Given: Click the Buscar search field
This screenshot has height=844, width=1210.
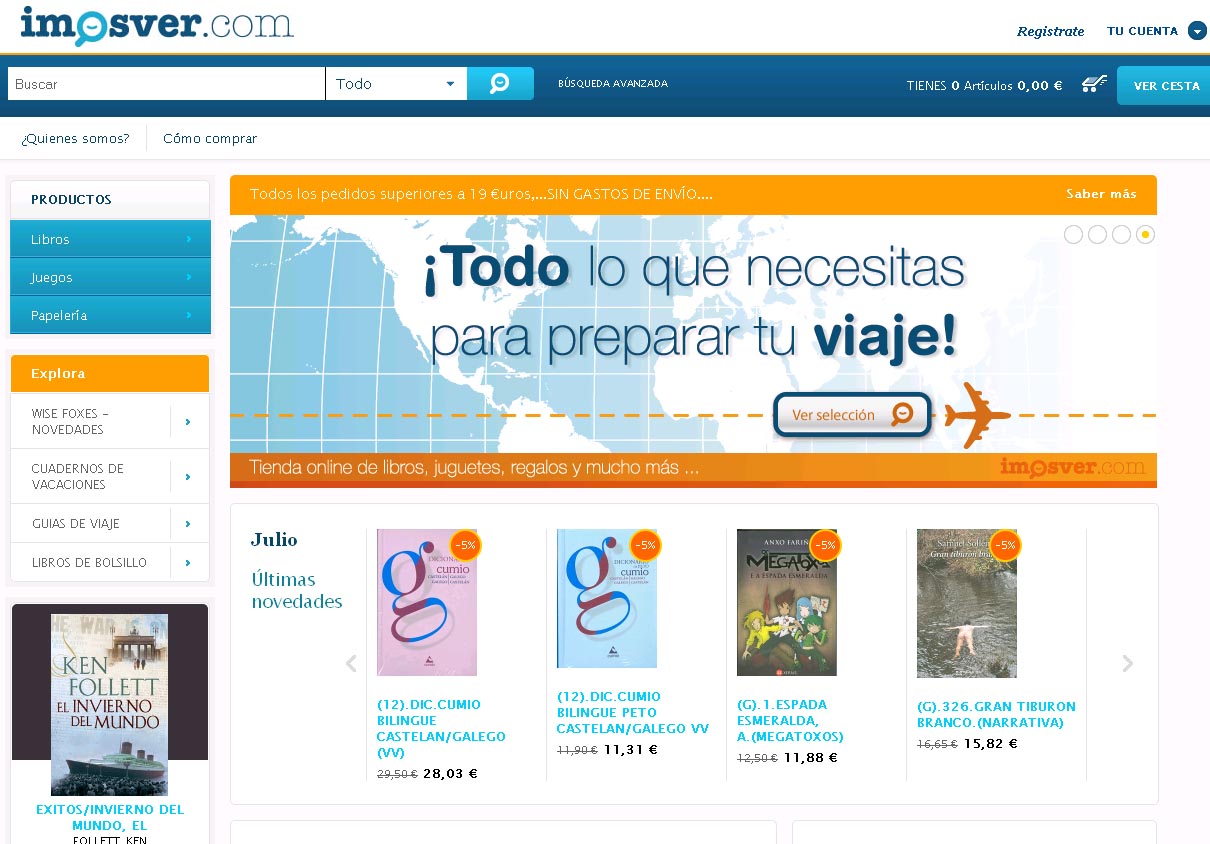Looking at the screenshot, I should click(167, 84).
